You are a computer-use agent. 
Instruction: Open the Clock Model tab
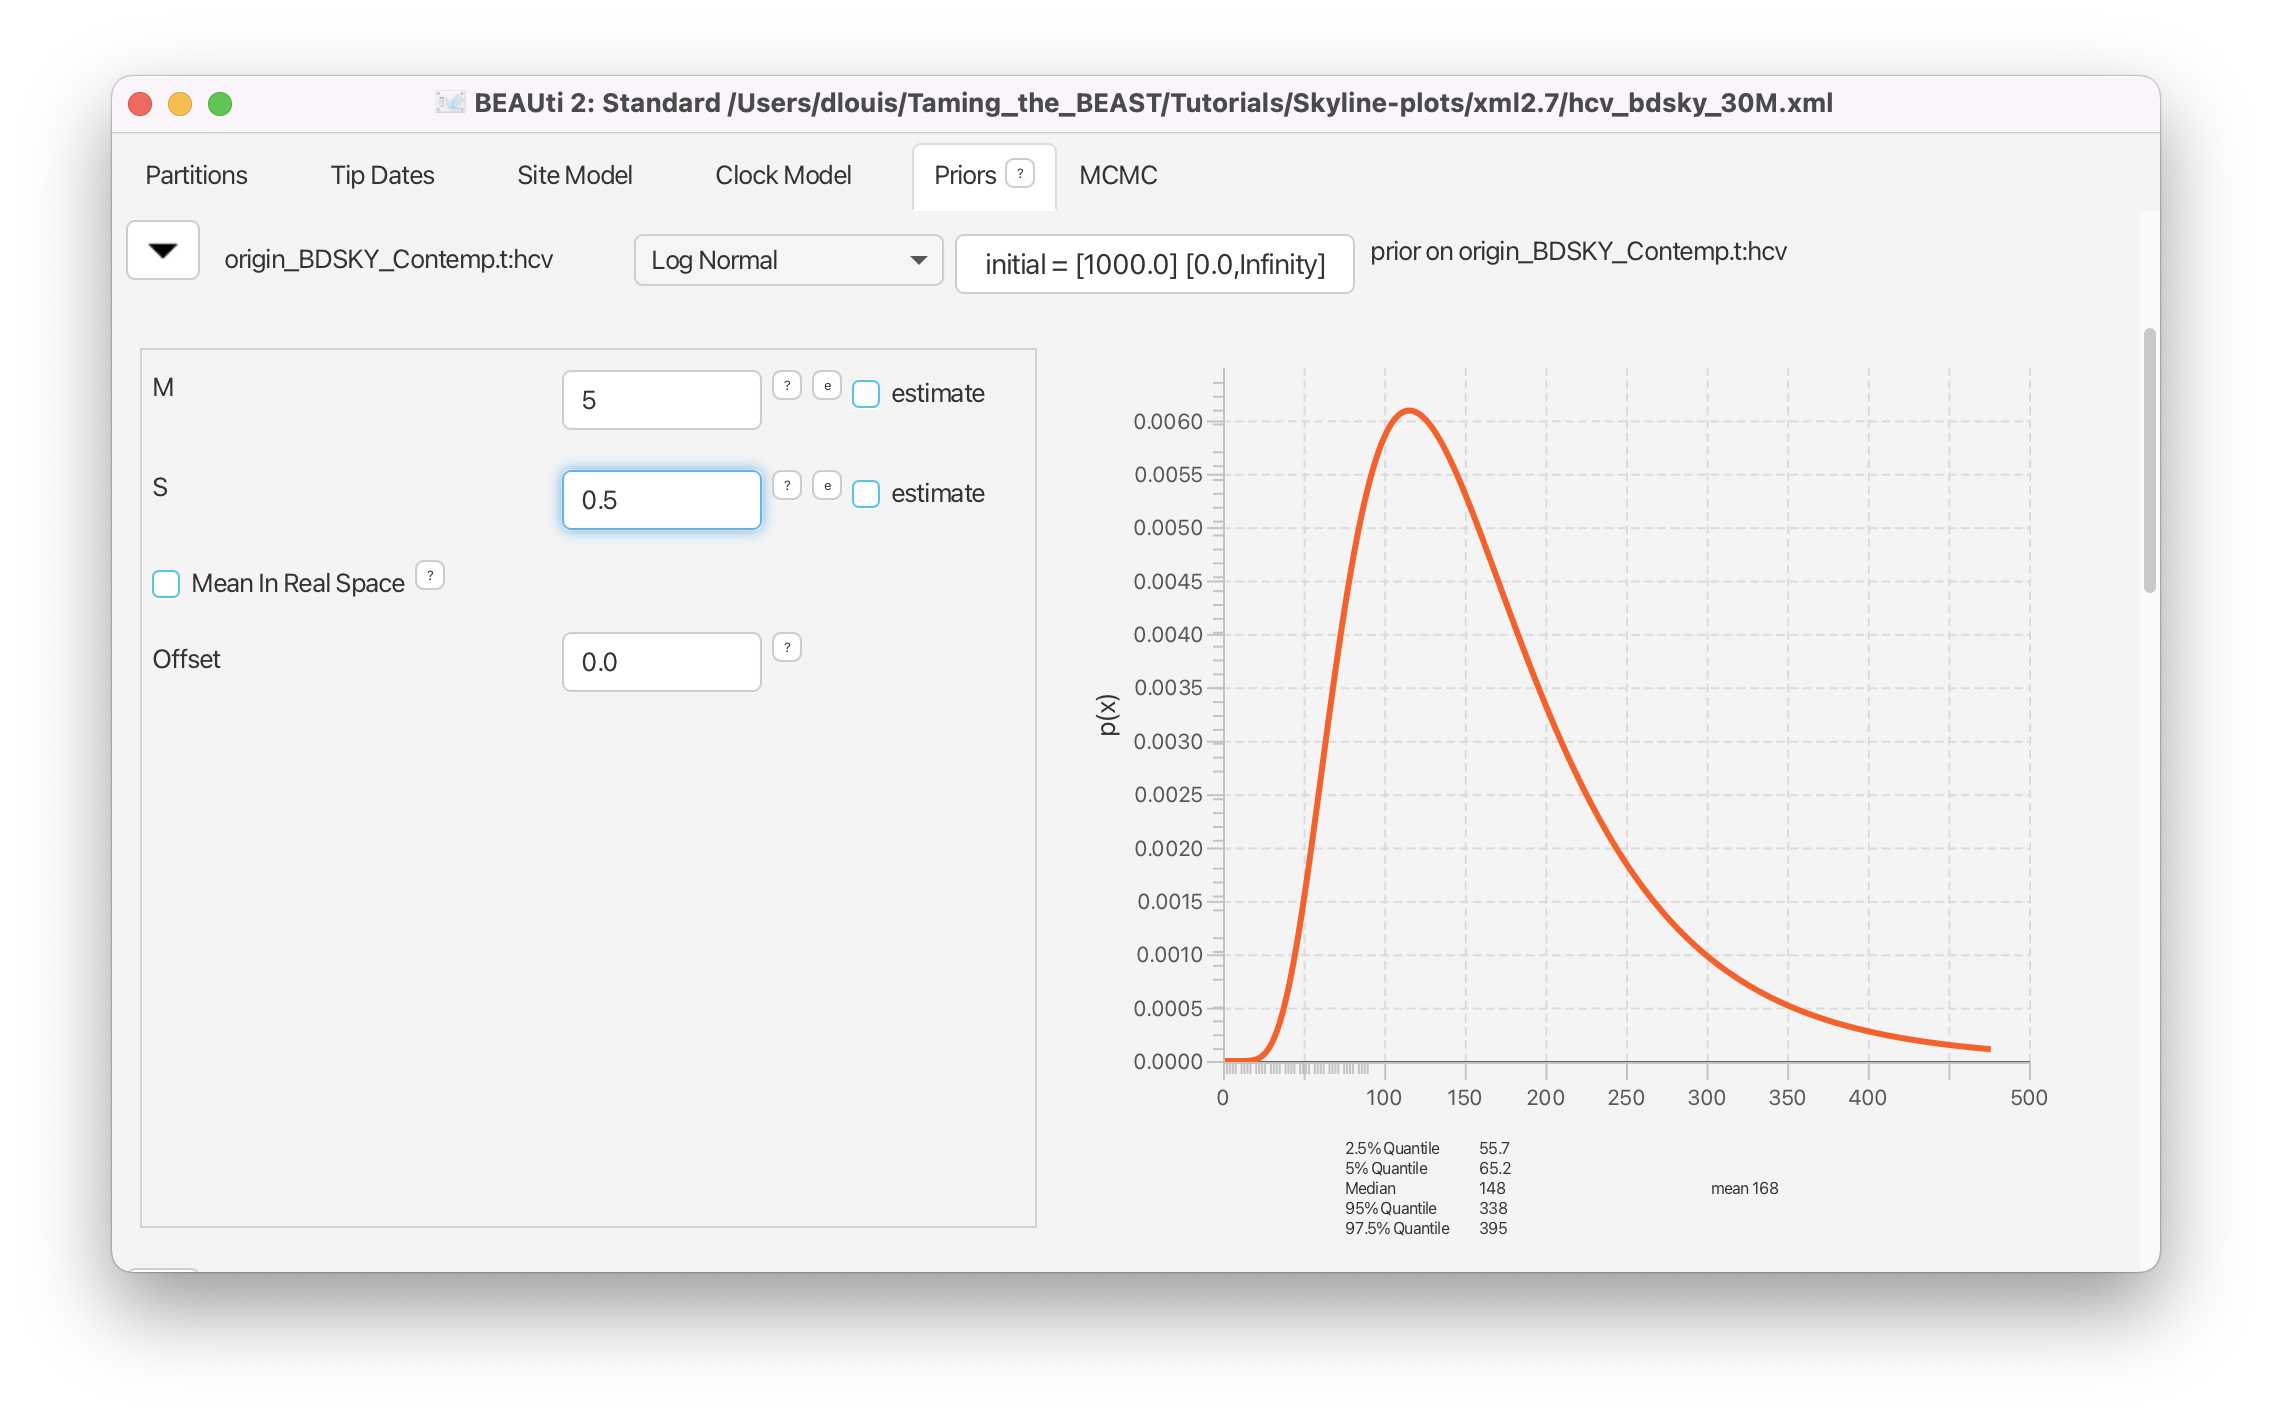point(783,176)
